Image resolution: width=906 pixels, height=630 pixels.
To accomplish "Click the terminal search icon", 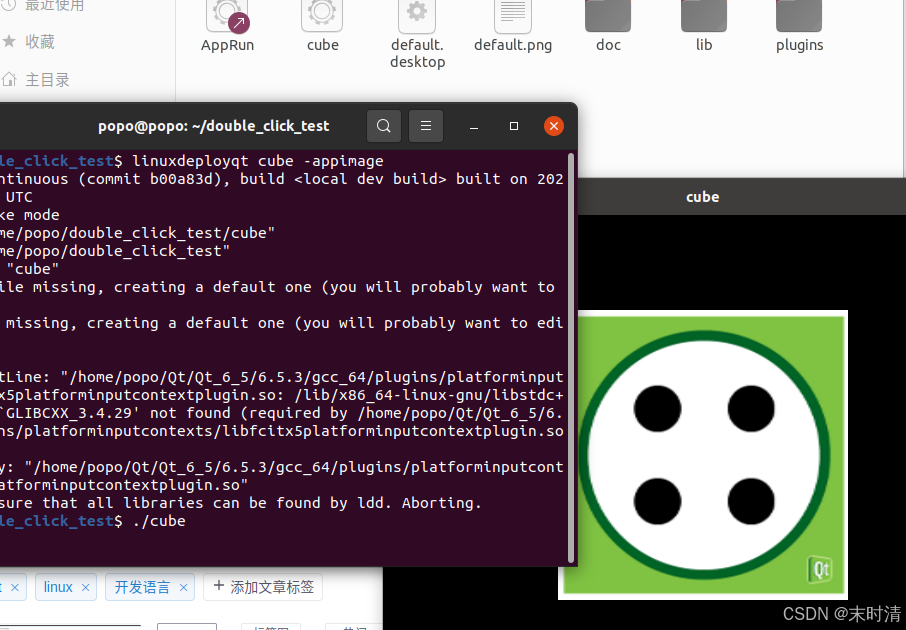I will click(x=384, y=126).
